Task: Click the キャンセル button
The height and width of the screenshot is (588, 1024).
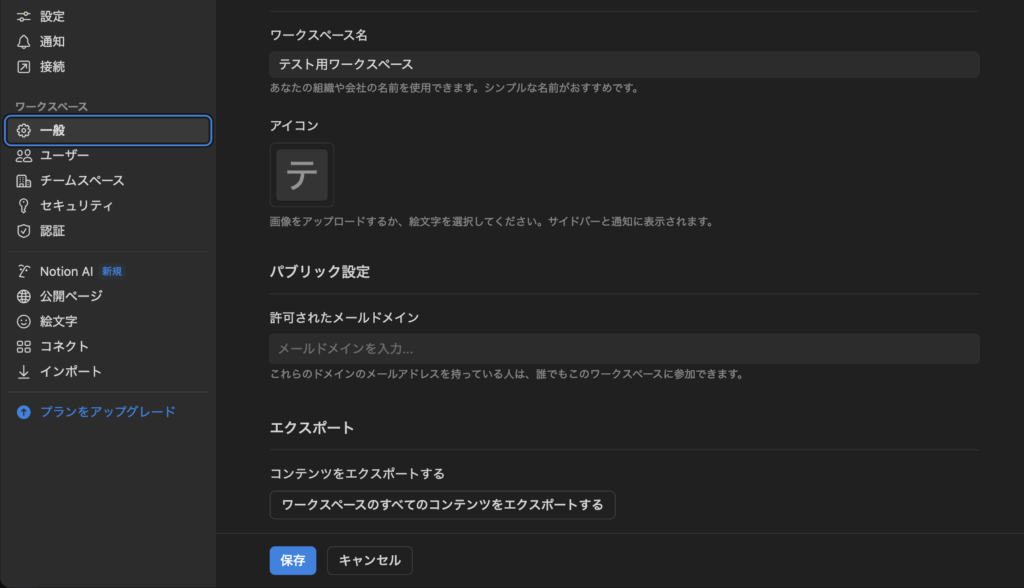Action: [370, 561]
